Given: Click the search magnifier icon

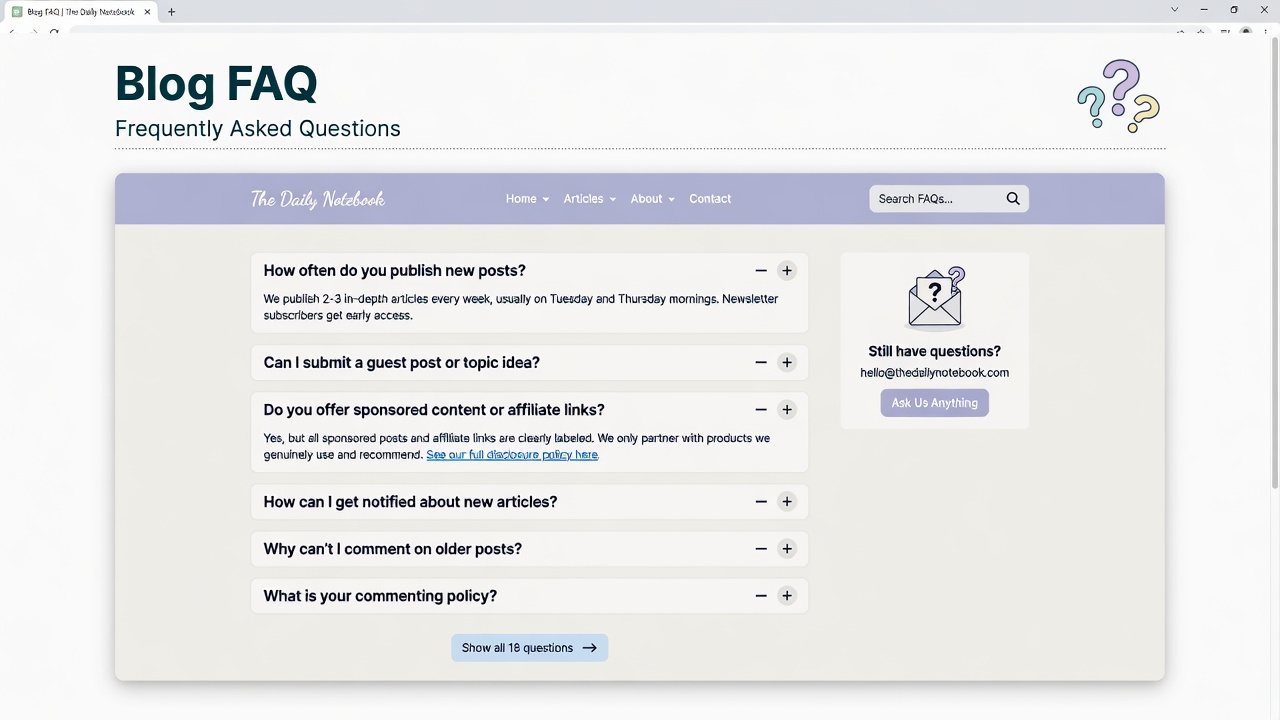Looking at the screenshot, I should pyautogui.click(x=1012, y=199).
